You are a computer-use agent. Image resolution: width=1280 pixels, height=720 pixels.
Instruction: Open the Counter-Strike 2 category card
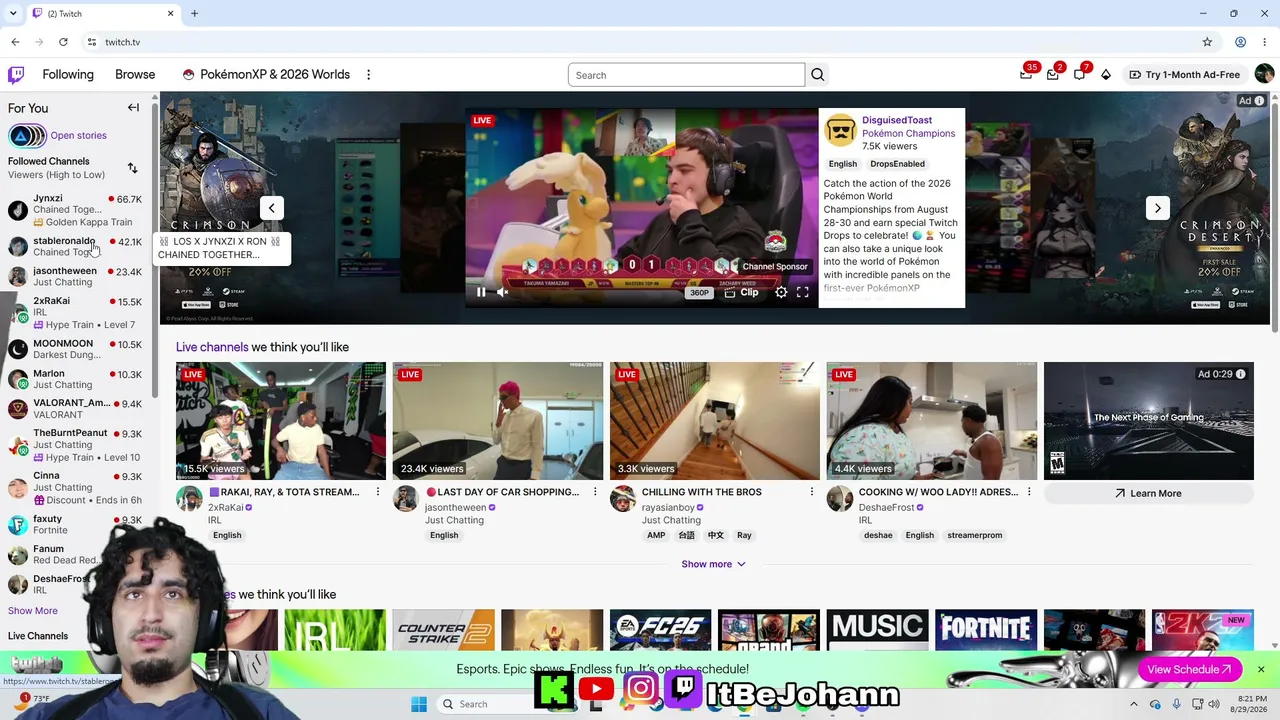click(x=444, y=630)
